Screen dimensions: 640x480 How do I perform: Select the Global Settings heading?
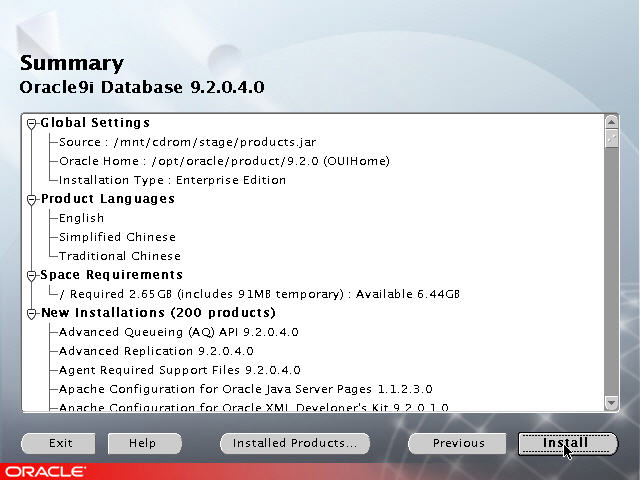coord(95,123)
